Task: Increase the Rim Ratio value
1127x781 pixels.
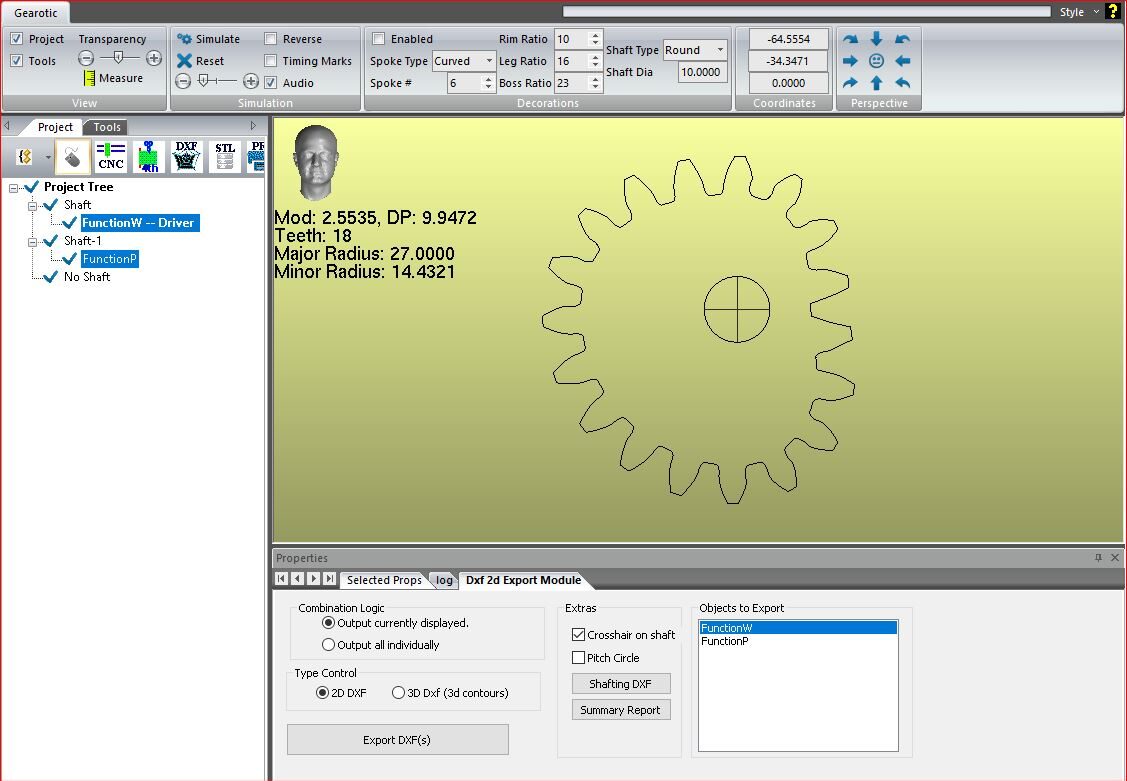Action: coord(595,35)
